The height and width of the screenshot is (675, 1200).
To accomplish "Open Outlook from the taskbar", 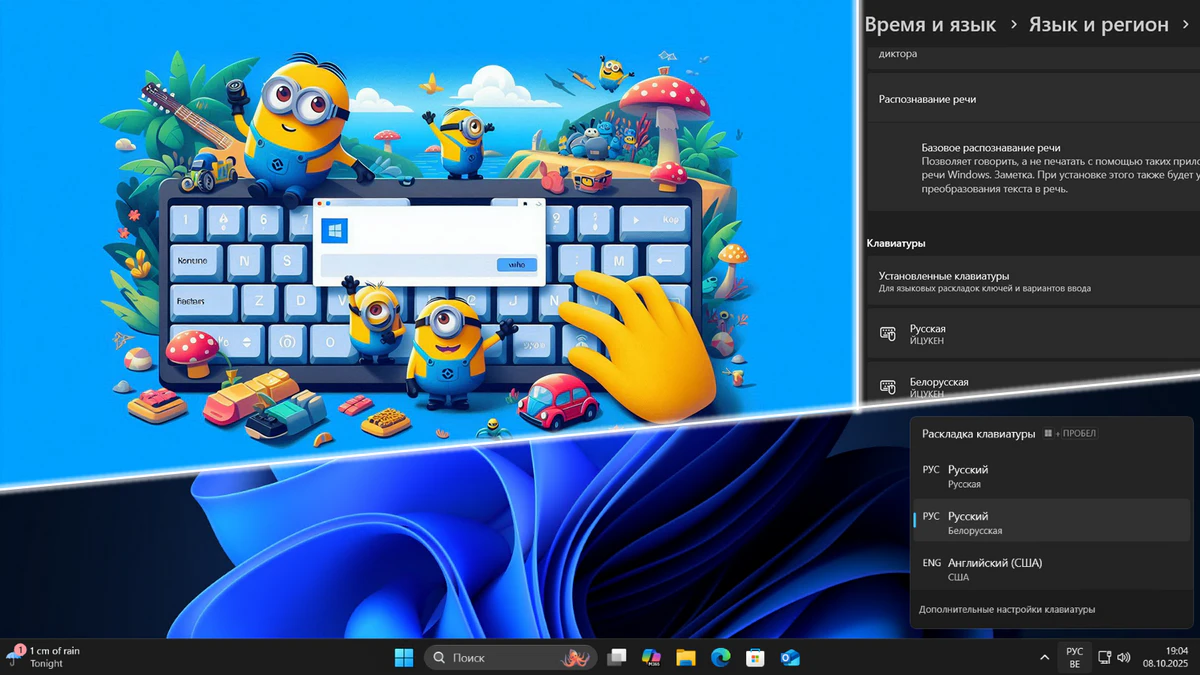I will coord(789,657).
